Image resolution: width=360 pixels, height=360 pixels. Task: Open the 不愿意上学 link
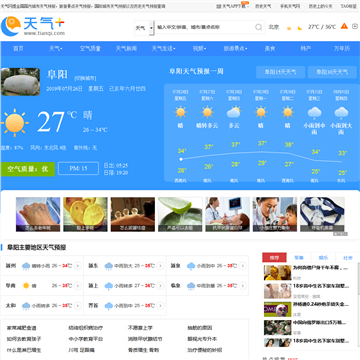140,328
